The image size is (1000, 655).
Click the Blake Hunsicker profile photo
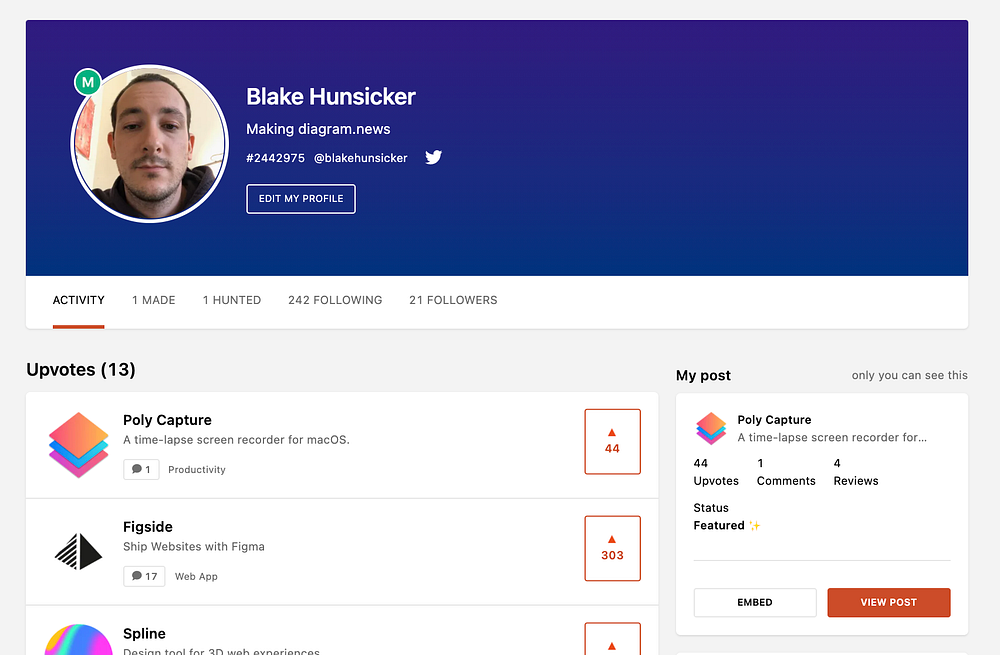point(150,144)
